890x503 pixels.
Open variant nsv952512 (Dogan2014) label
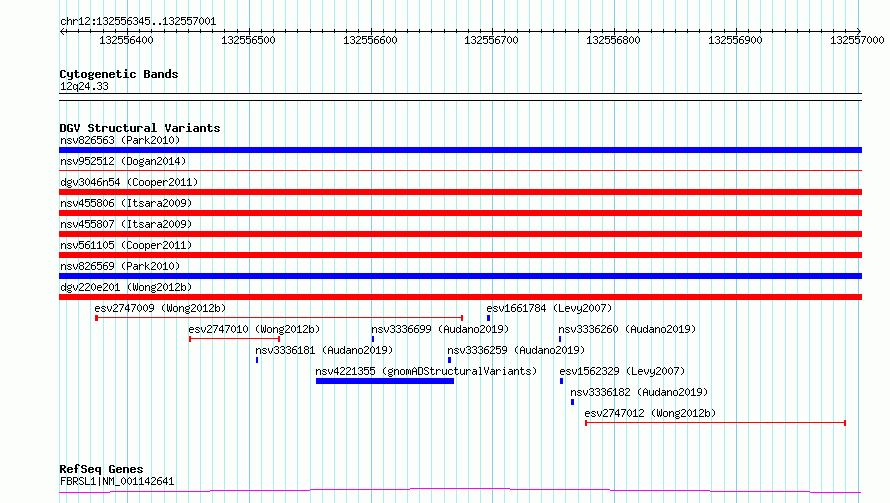pos(123,161)
